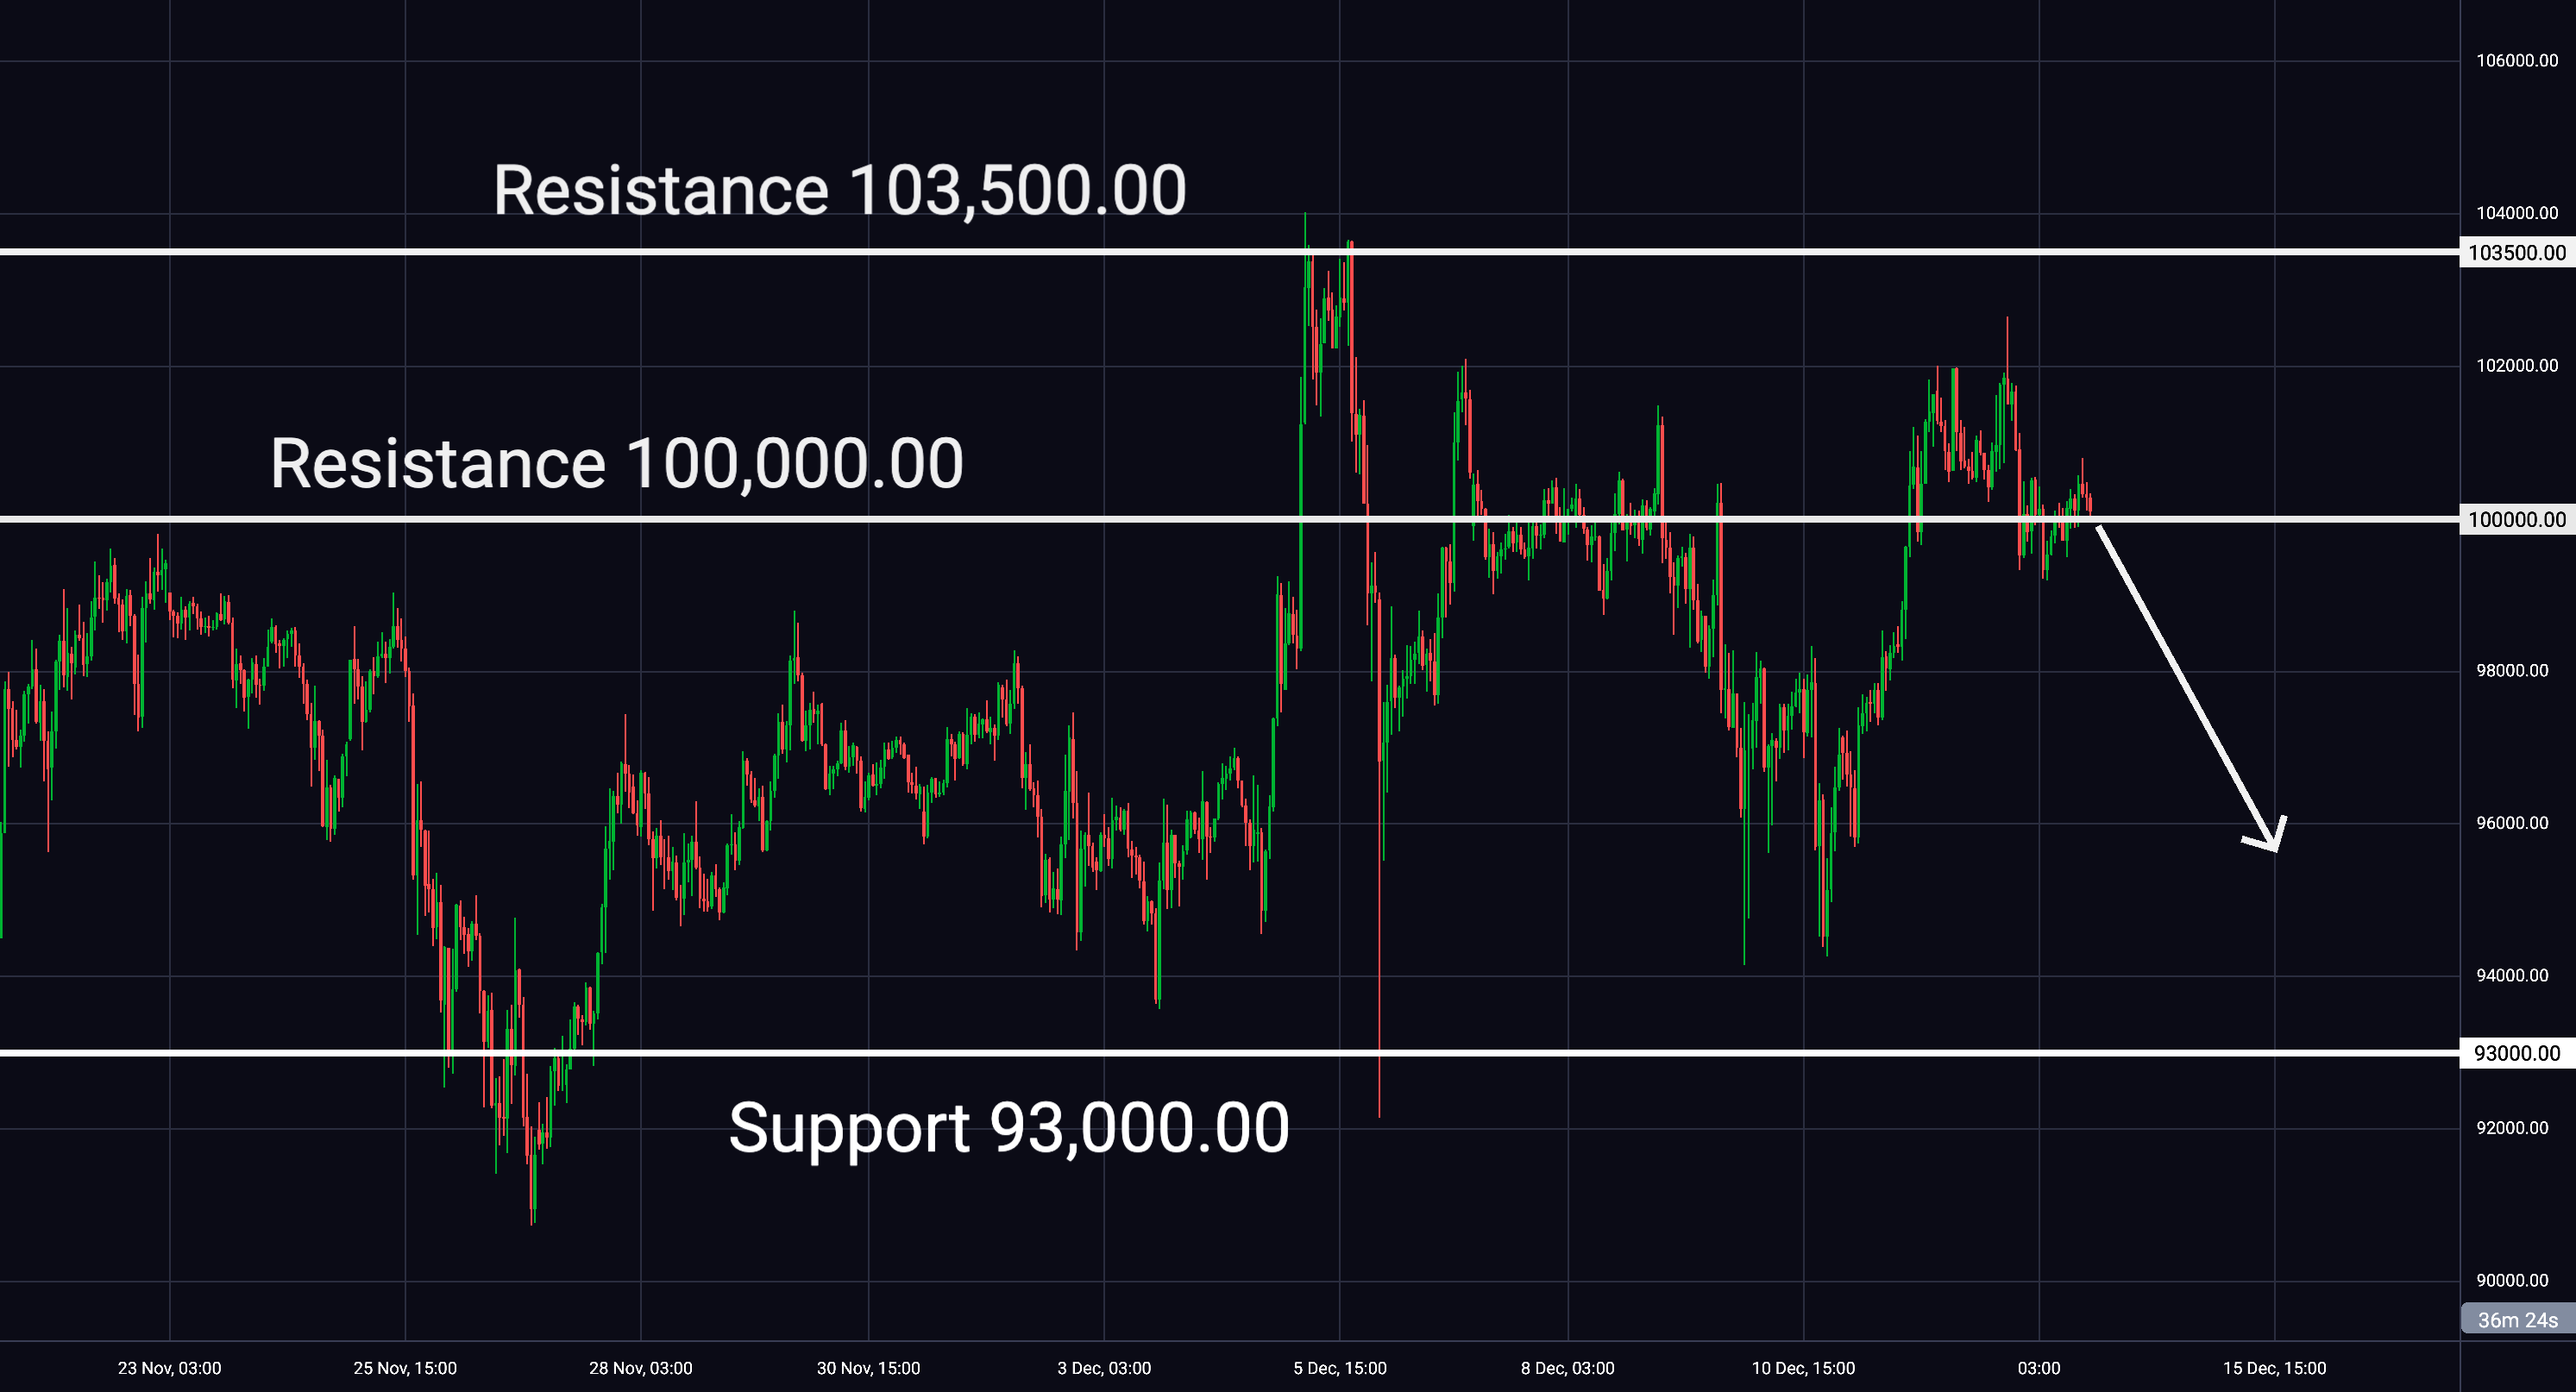Select the Resistance 100,000.00 text annotation
This screenshot has height=1392, width=2576.
(617, 464)
